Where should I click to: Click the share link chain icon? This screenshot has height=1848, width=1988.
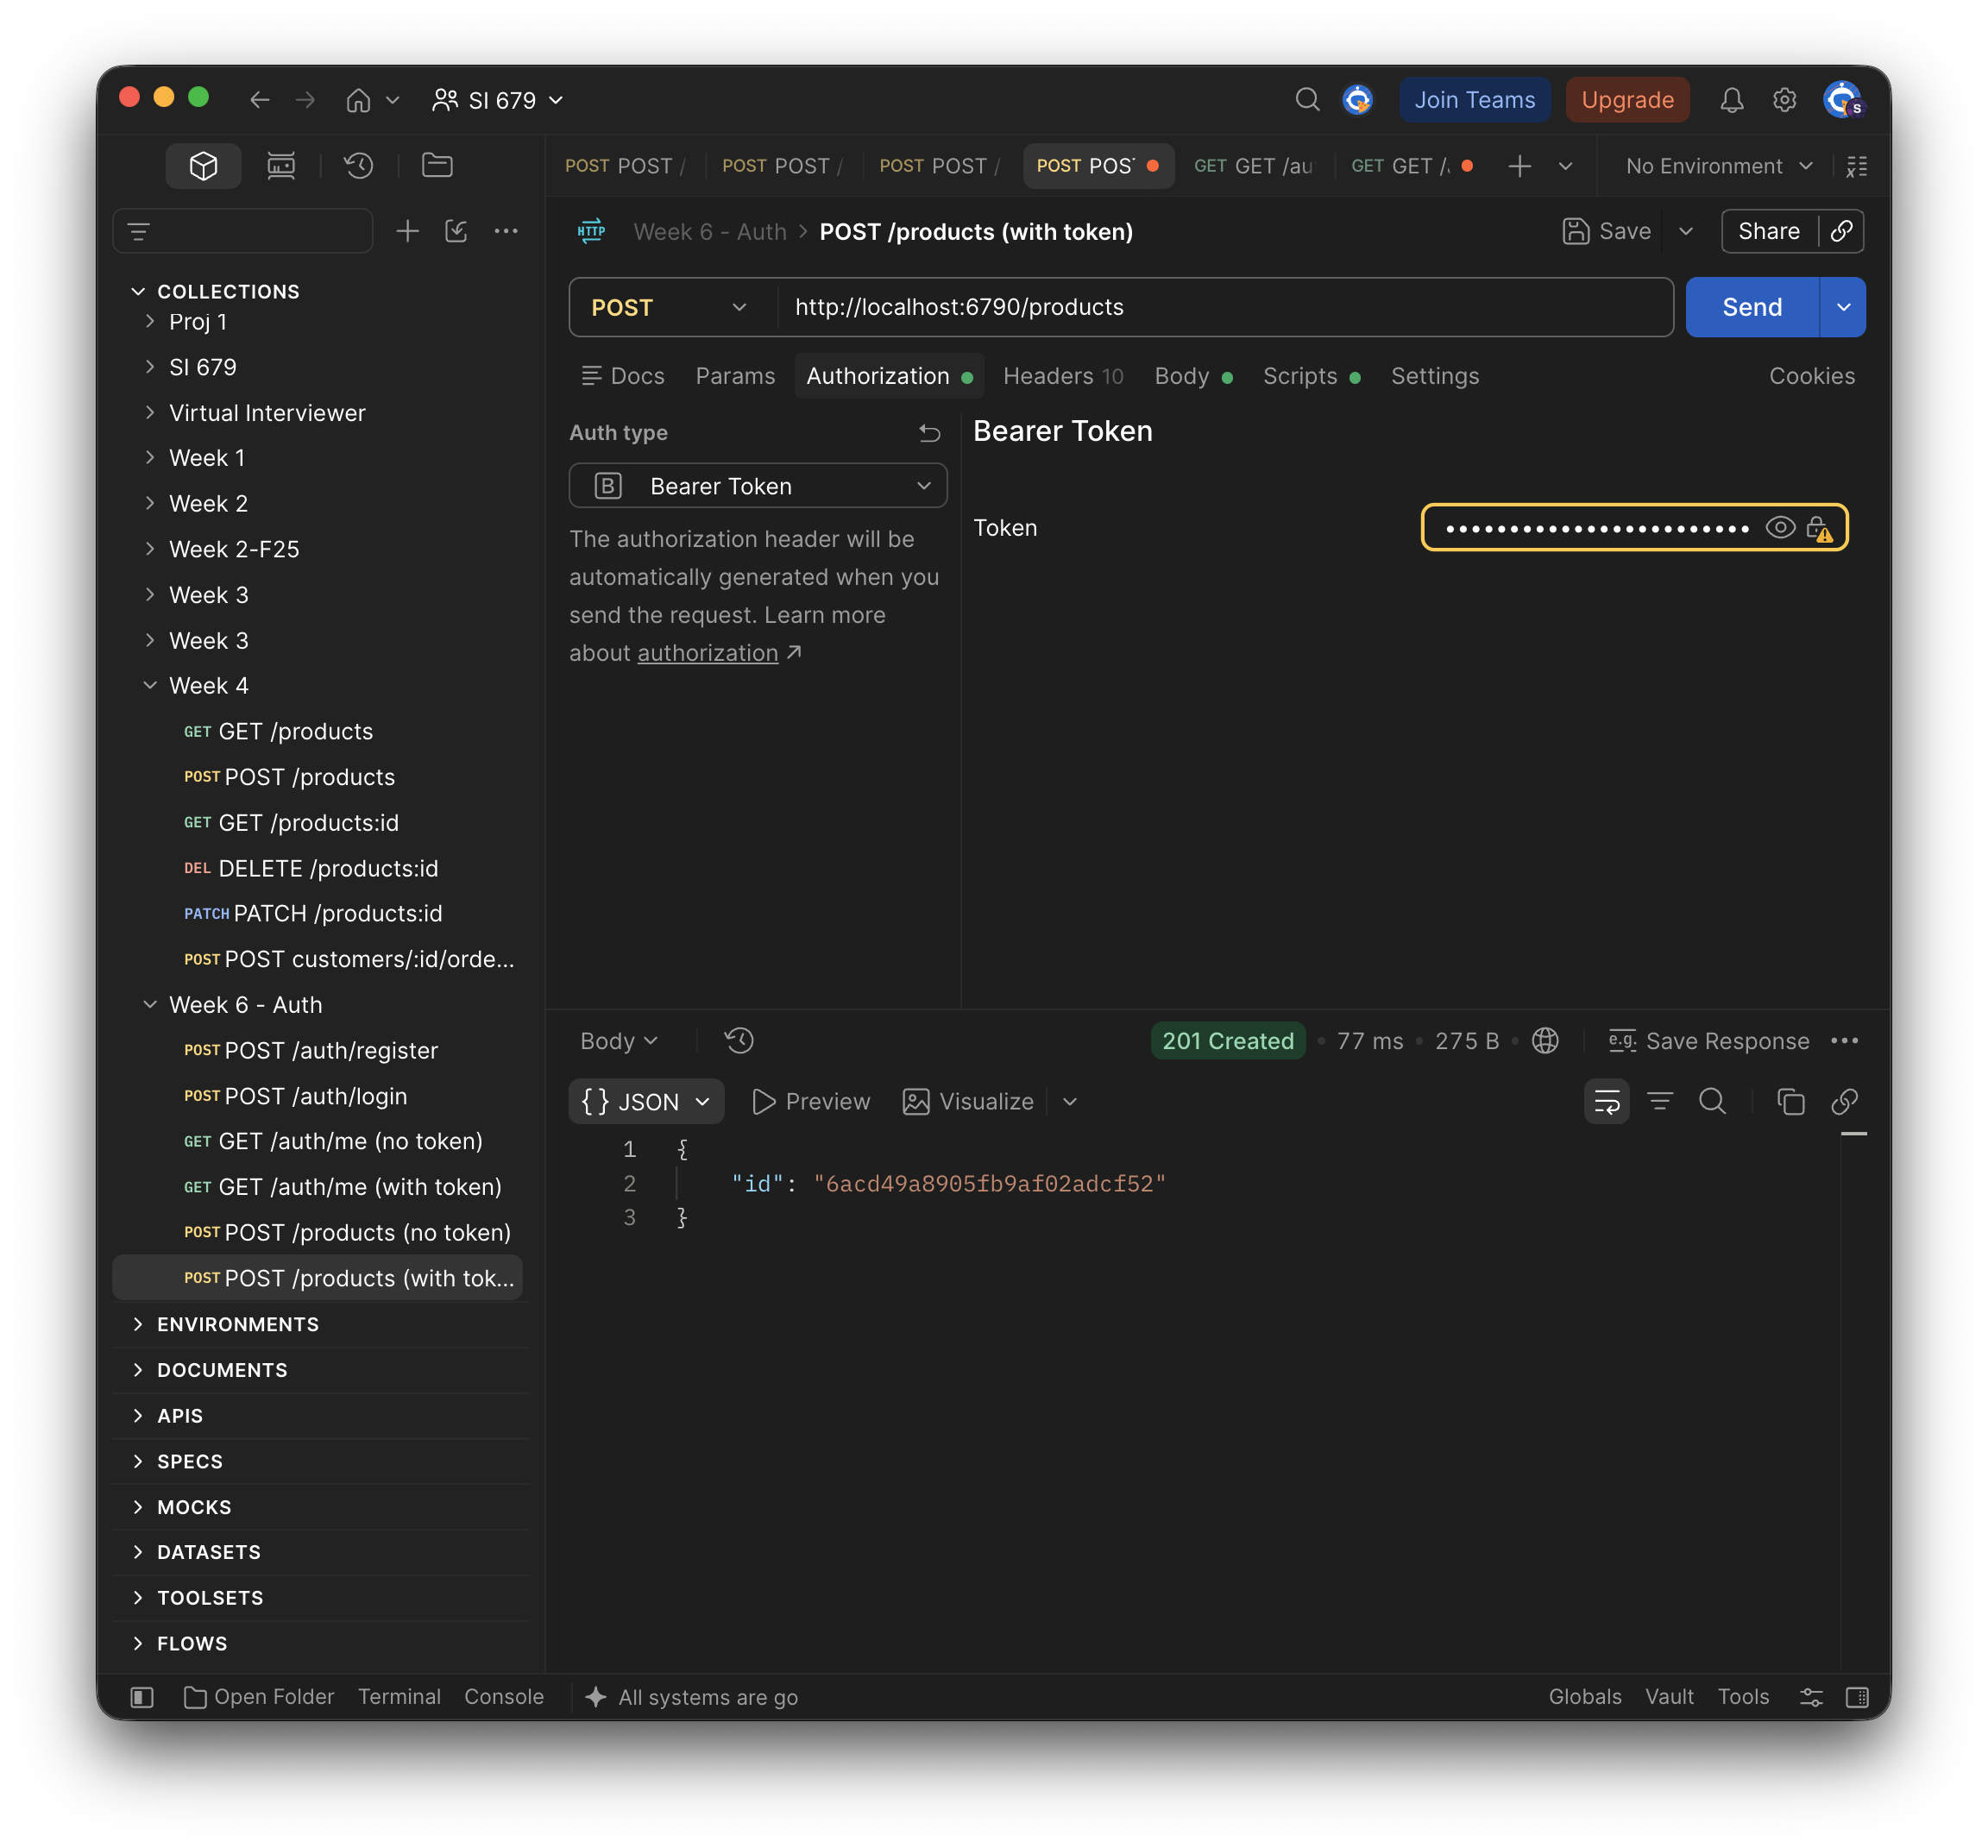point(1841,231)
